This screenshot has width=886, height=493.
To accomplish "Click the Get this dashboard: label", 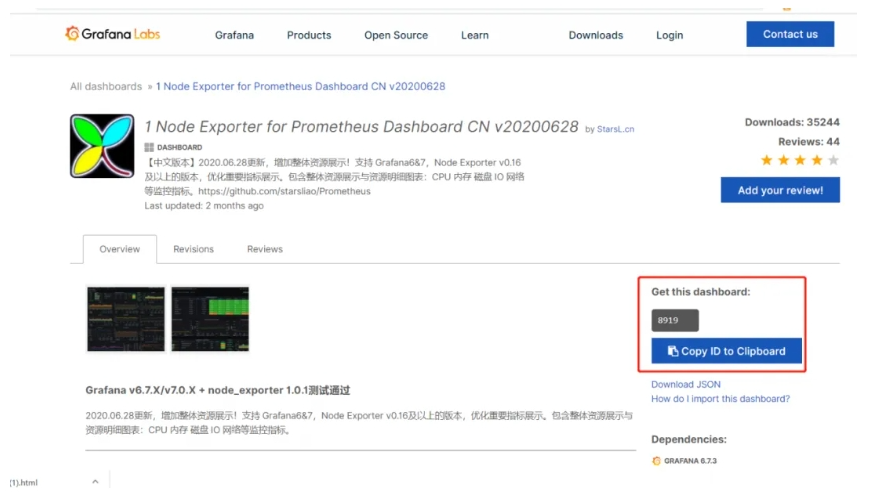I will pos(701,292).
